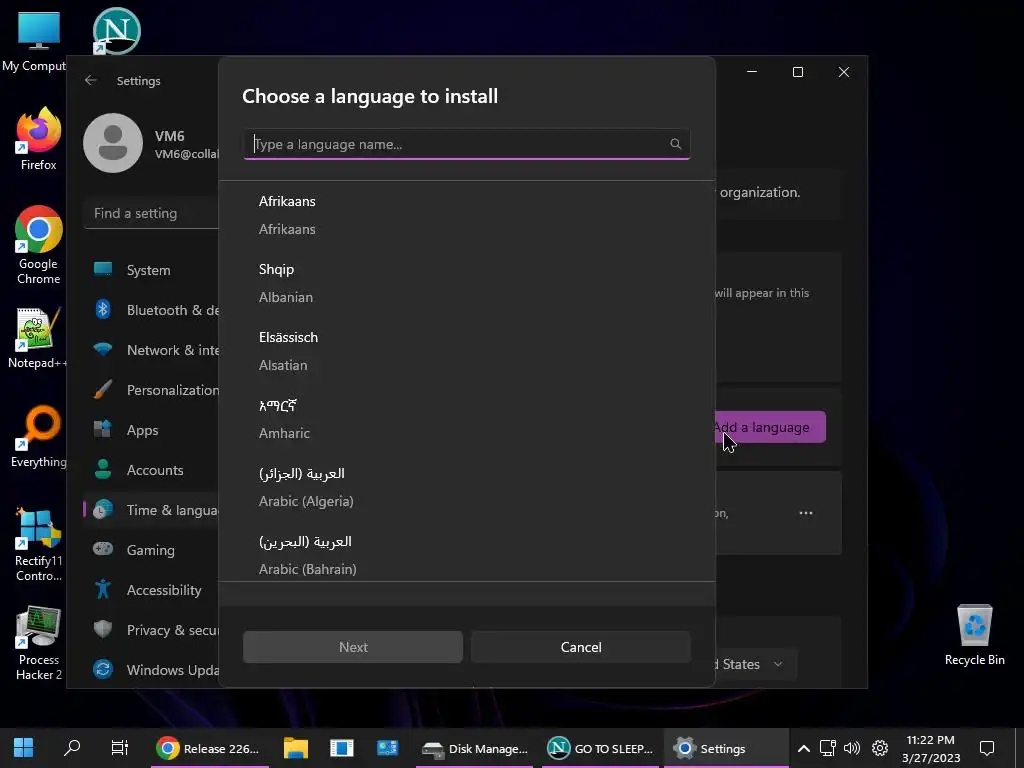Choose Elsässisch Alsatian language
The image size is (1024, 768).
pyautogui.click(x=467, y=351)
